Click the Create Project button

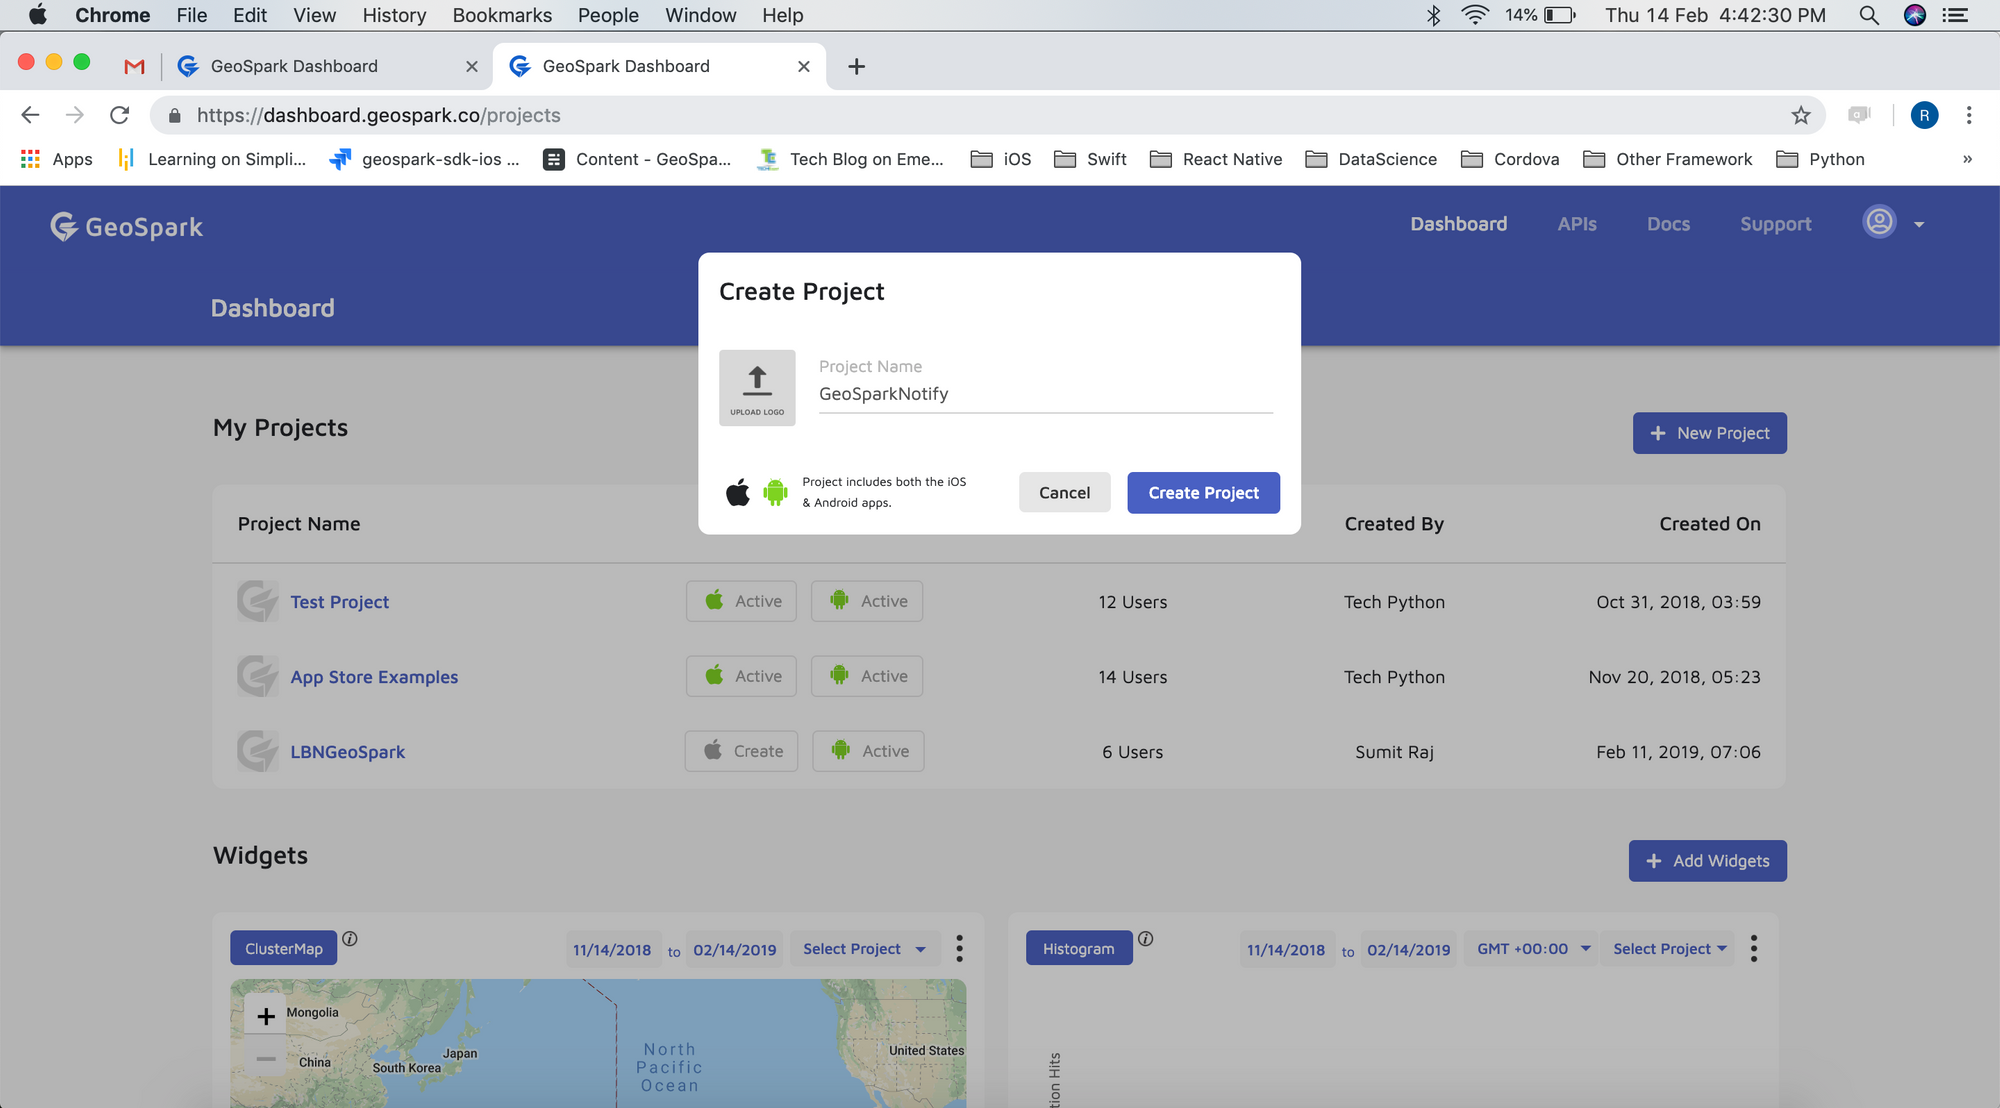coord(1203,493)
